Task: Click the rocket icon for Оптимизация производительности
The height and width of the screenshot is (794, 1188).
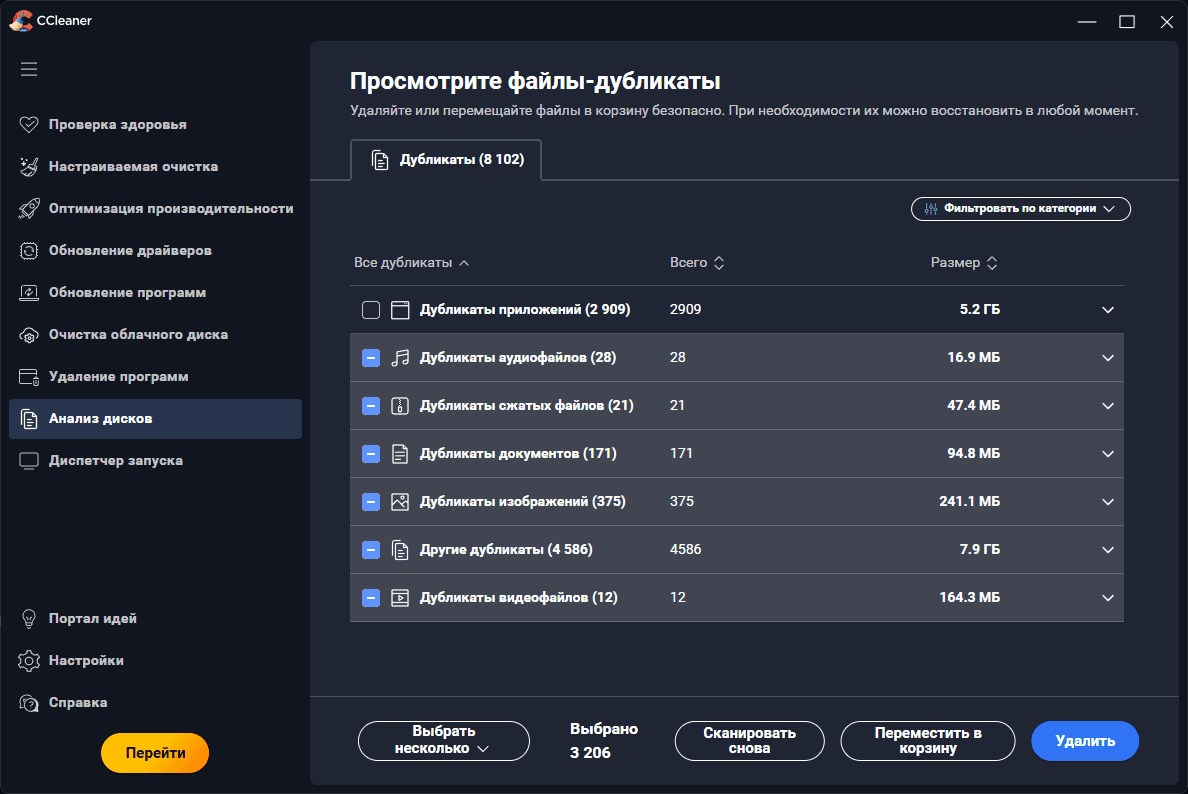Action: [29, 209]
